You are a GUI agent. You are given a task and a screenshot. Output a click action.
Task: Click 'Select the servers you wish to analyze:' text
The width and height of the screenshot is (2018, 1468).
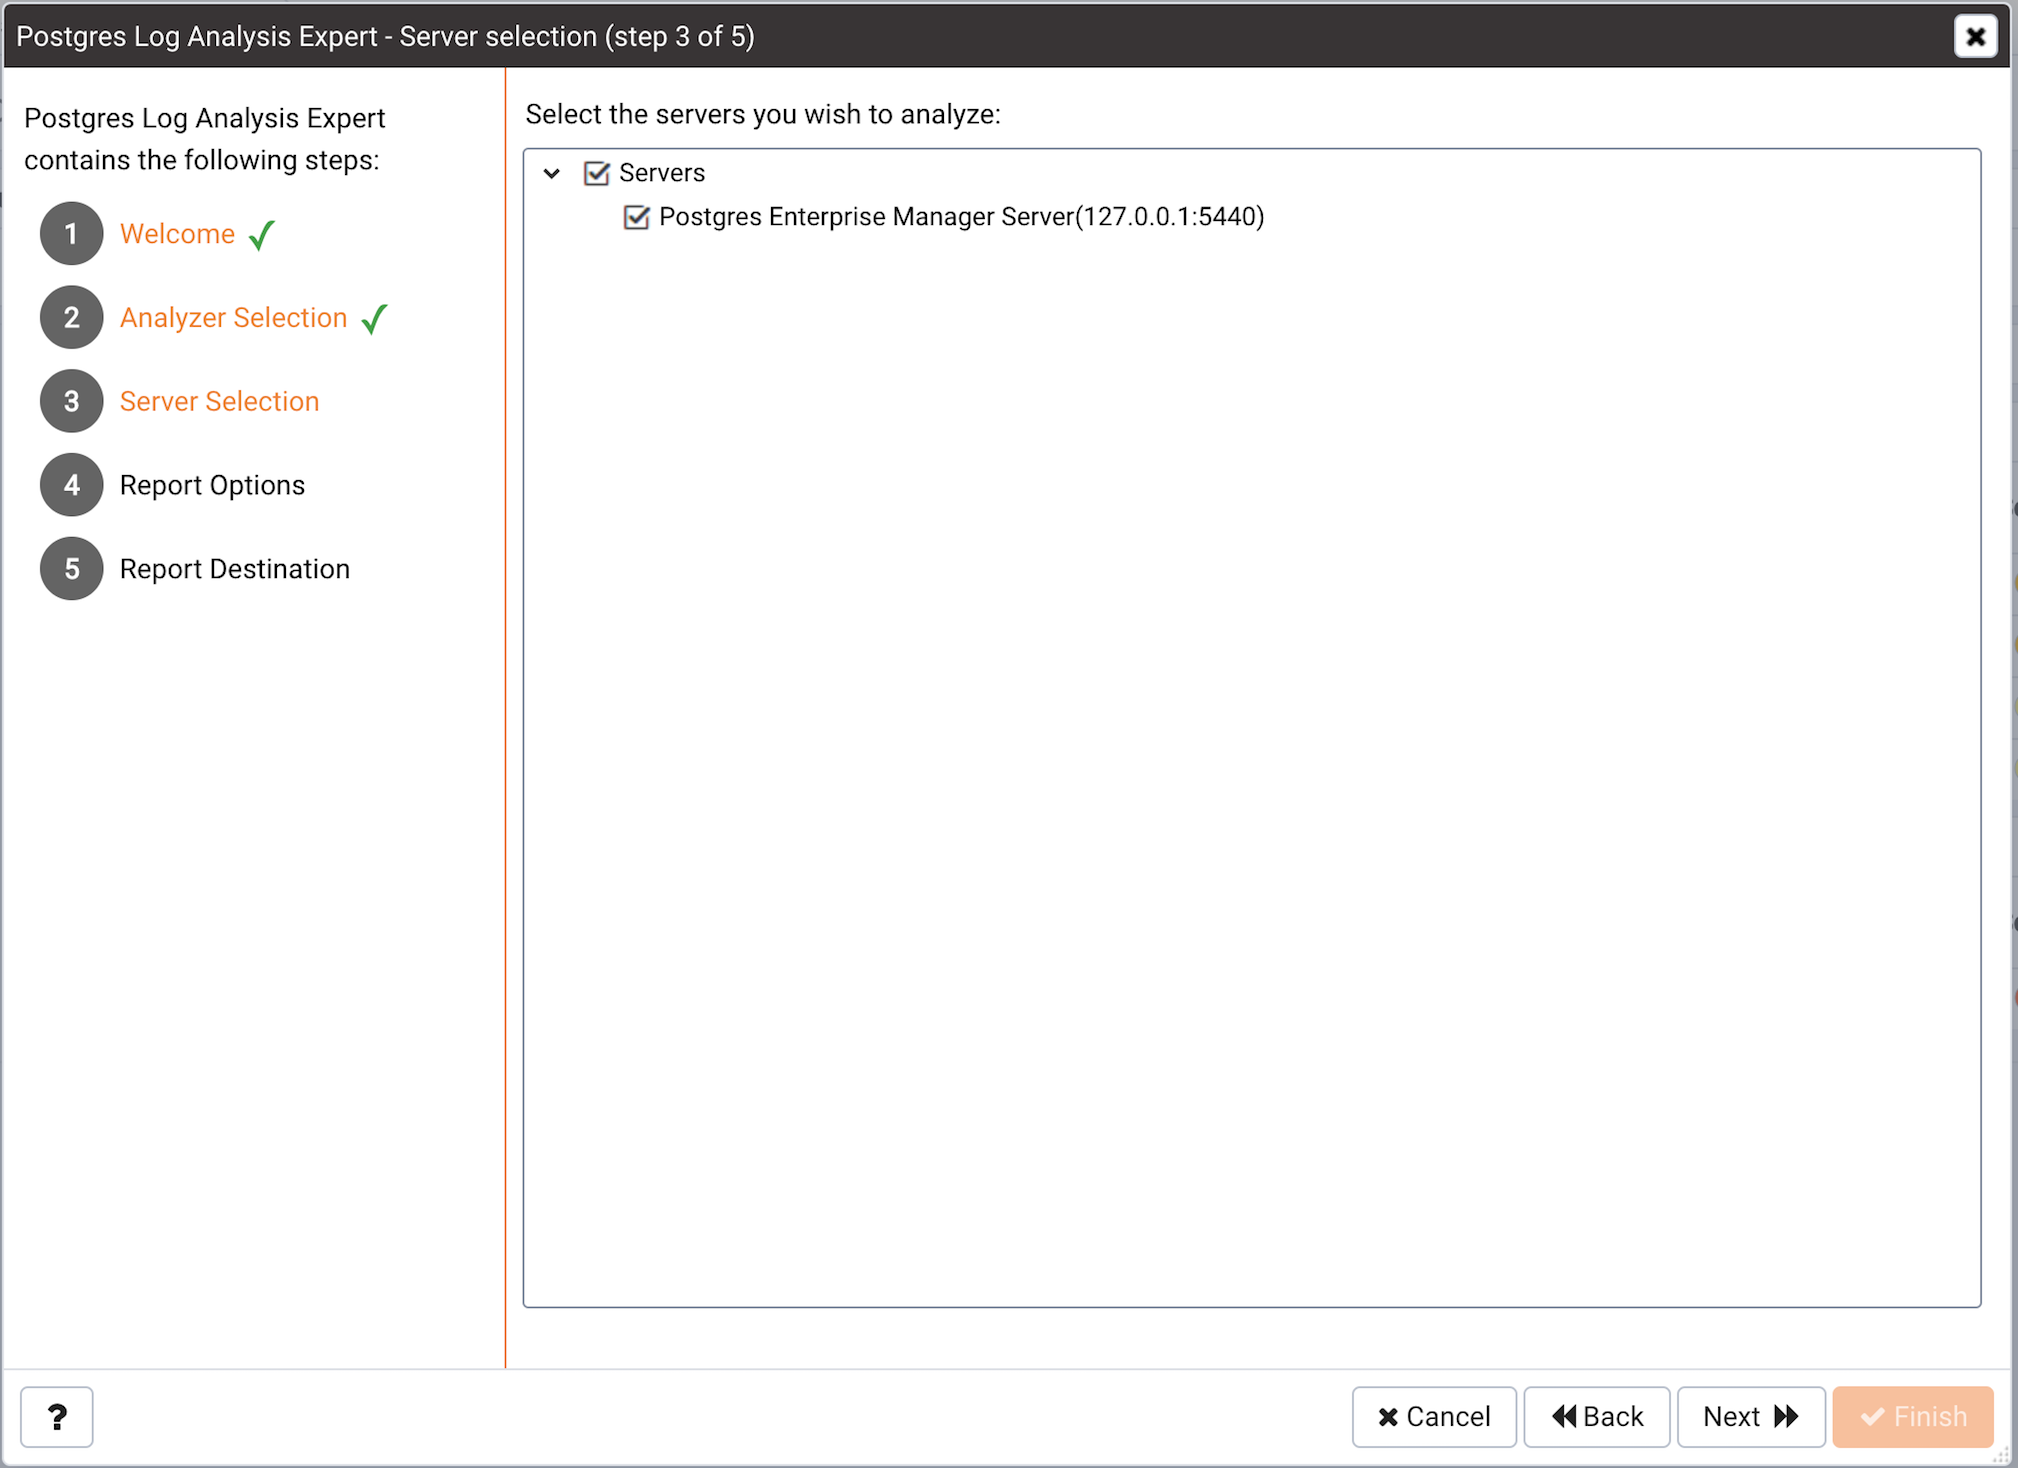pos(763,115)
